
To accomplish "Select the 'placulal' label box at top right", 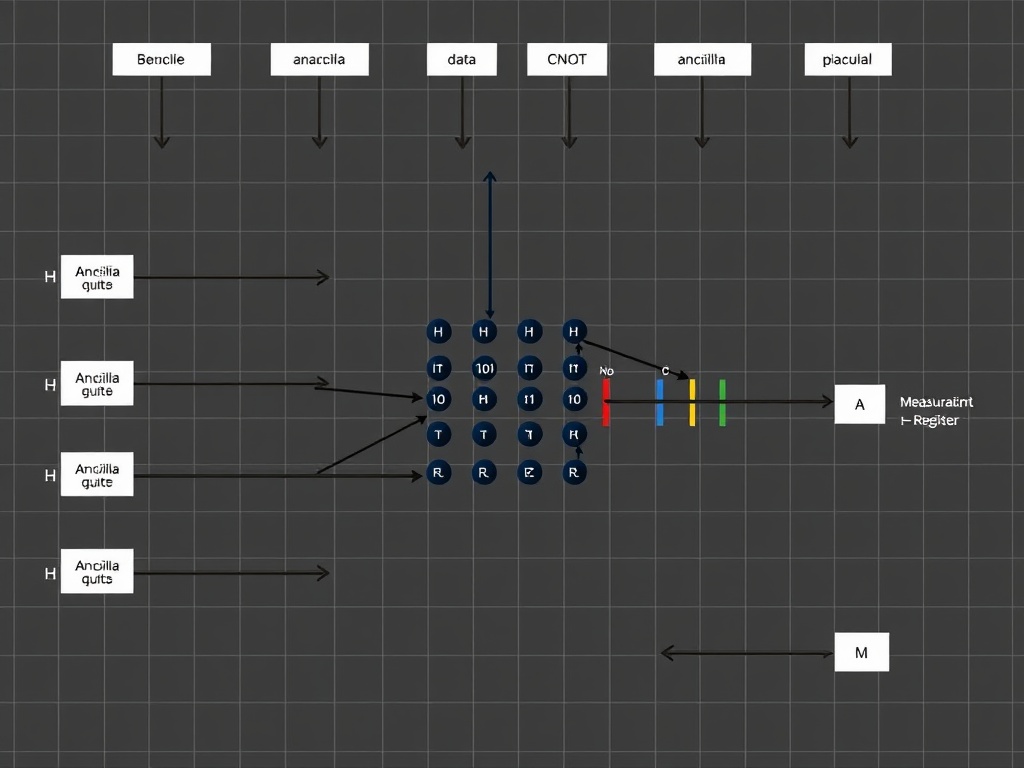I will tap(847, 59).
